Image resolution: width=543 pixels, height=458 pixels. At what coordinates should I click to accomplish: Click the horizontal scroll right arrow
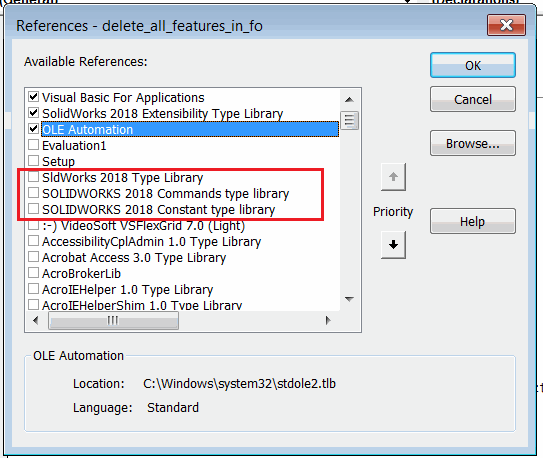pos(328,321)
